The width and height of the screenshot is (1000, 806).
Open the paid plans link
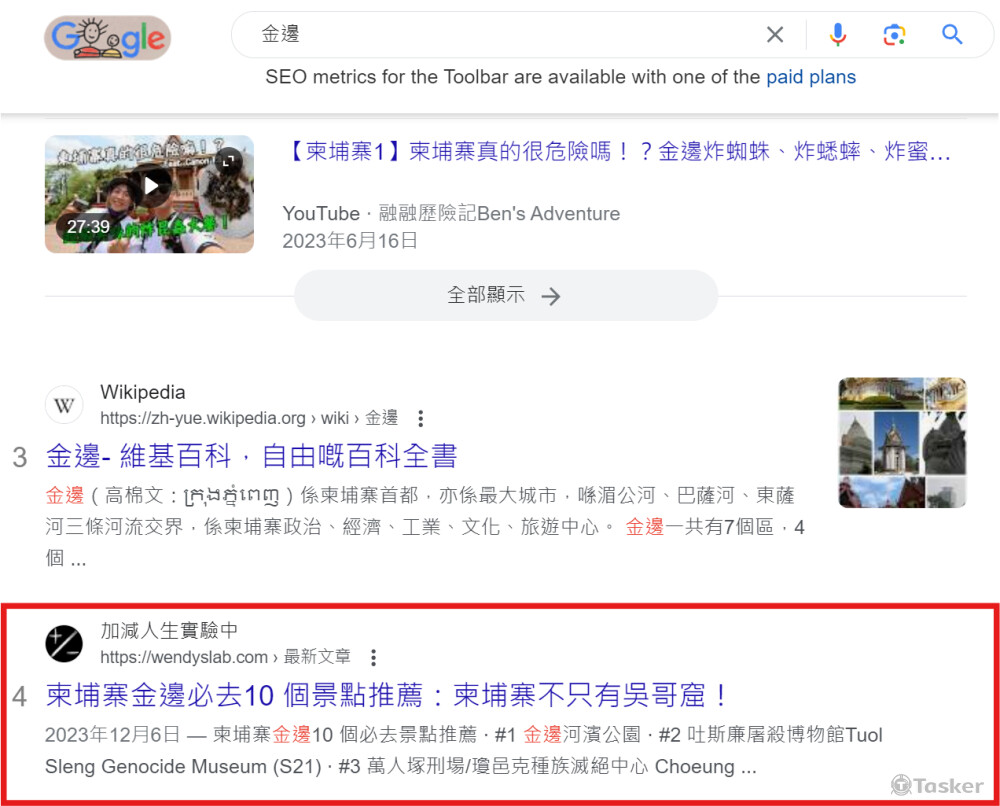point(811,77)
